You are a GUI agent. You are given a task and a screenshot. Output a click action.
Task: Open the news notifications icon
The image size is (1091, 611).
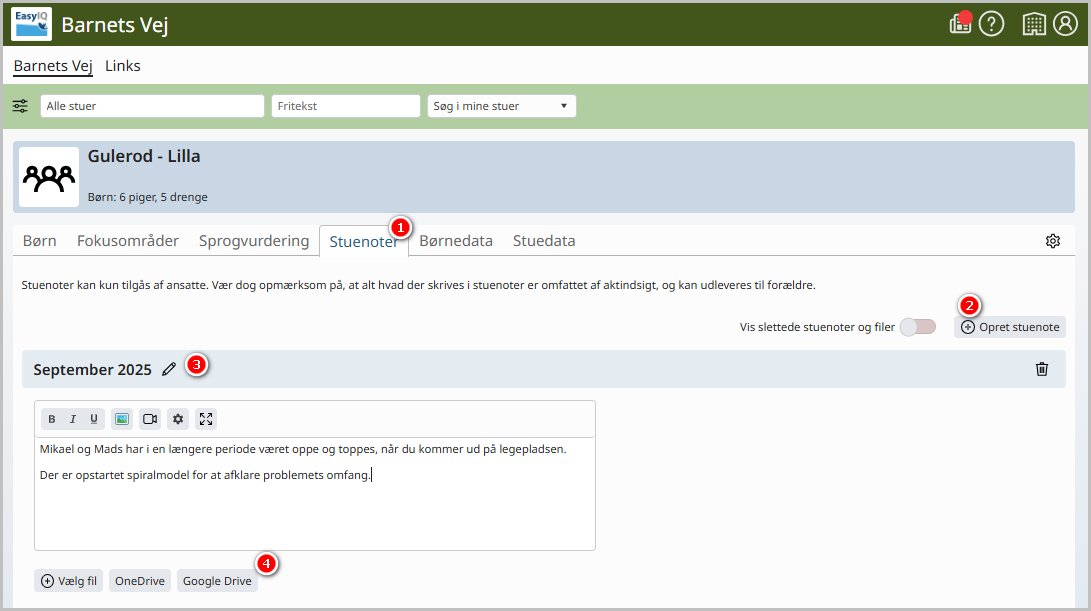pos(960,24)
